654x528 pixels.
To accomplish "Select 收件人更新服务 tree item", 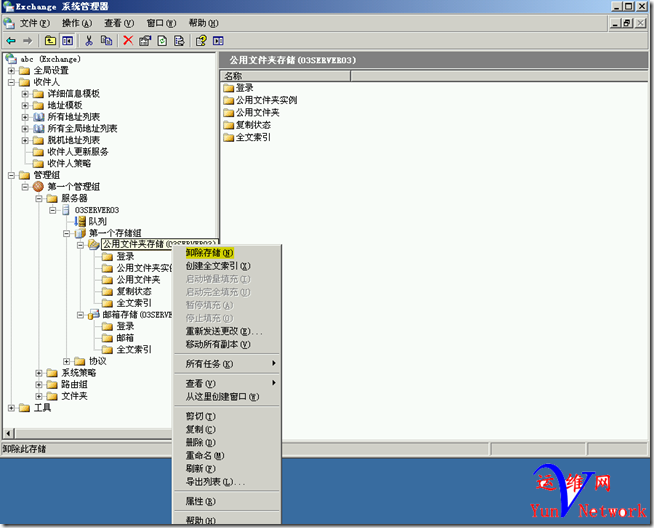I will point(78,152).
